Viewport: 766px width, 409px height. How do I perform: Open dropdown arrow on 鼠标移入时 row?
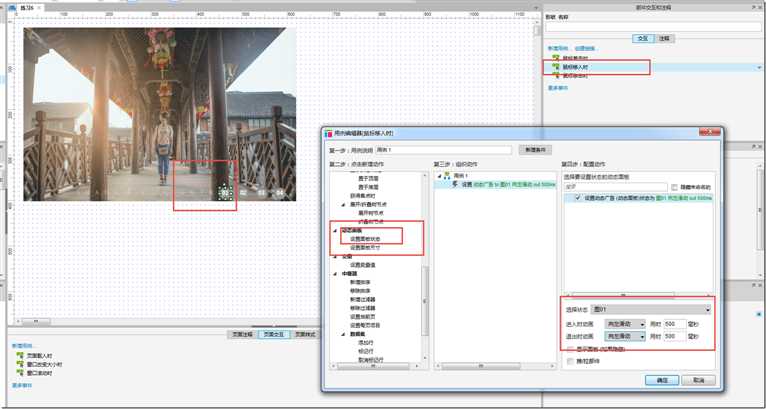760,67
